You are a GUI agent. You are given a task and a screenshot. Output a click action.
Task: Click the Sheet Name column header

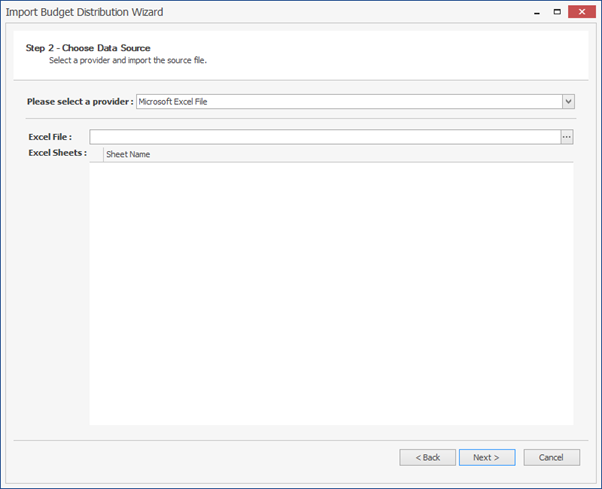(338, 154)
